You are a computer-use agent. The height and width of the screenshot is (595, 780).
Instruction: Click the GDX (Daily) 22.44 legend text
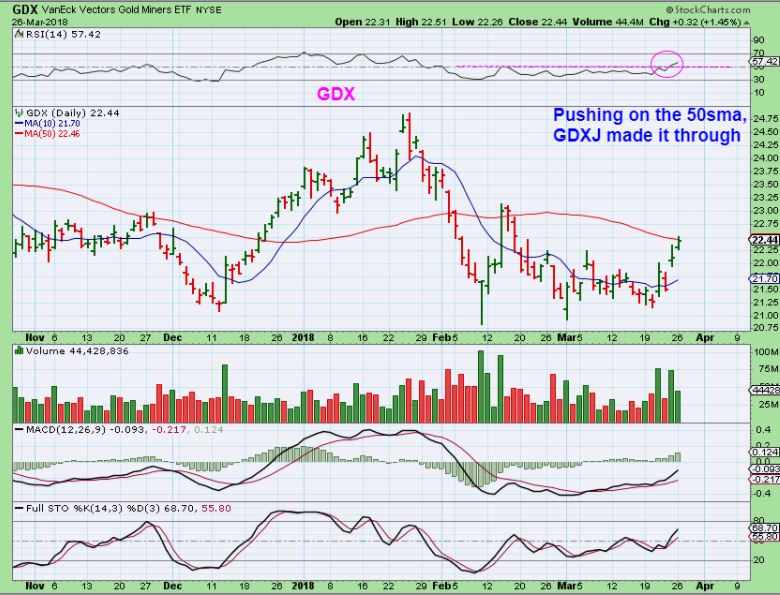[72, 113]
